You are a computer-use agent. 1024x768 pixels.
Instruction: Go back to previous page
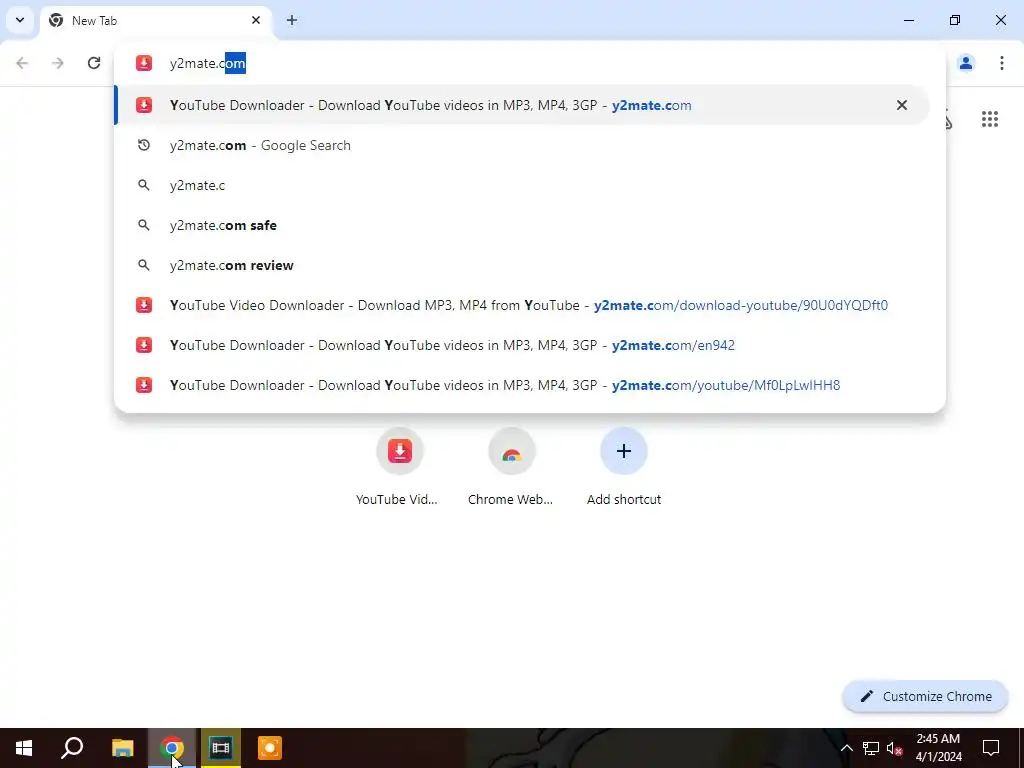tap(22, 63)
